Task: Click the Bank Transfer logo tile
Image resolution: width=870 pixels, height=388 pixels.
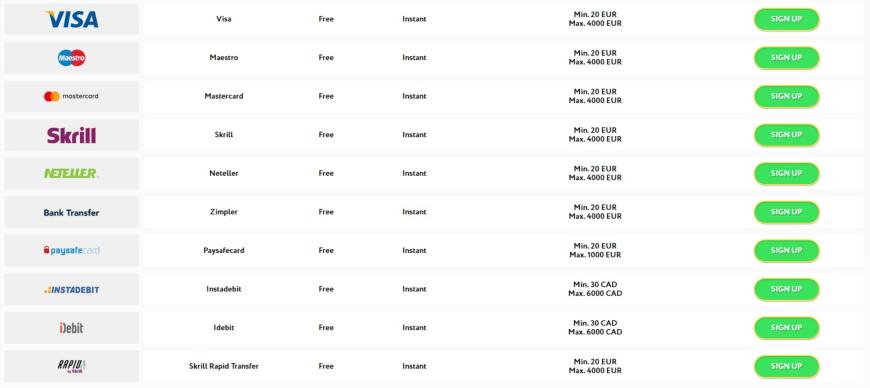Action: click(72, 213)
